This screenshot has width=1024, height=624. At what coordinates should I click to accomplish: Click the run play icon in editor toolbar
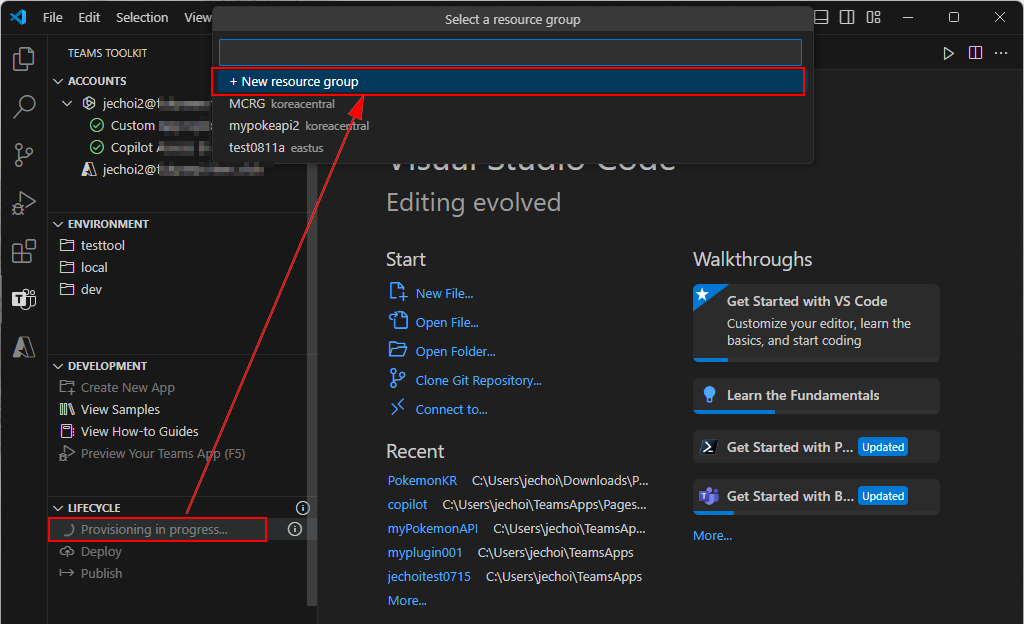point(948,53)
